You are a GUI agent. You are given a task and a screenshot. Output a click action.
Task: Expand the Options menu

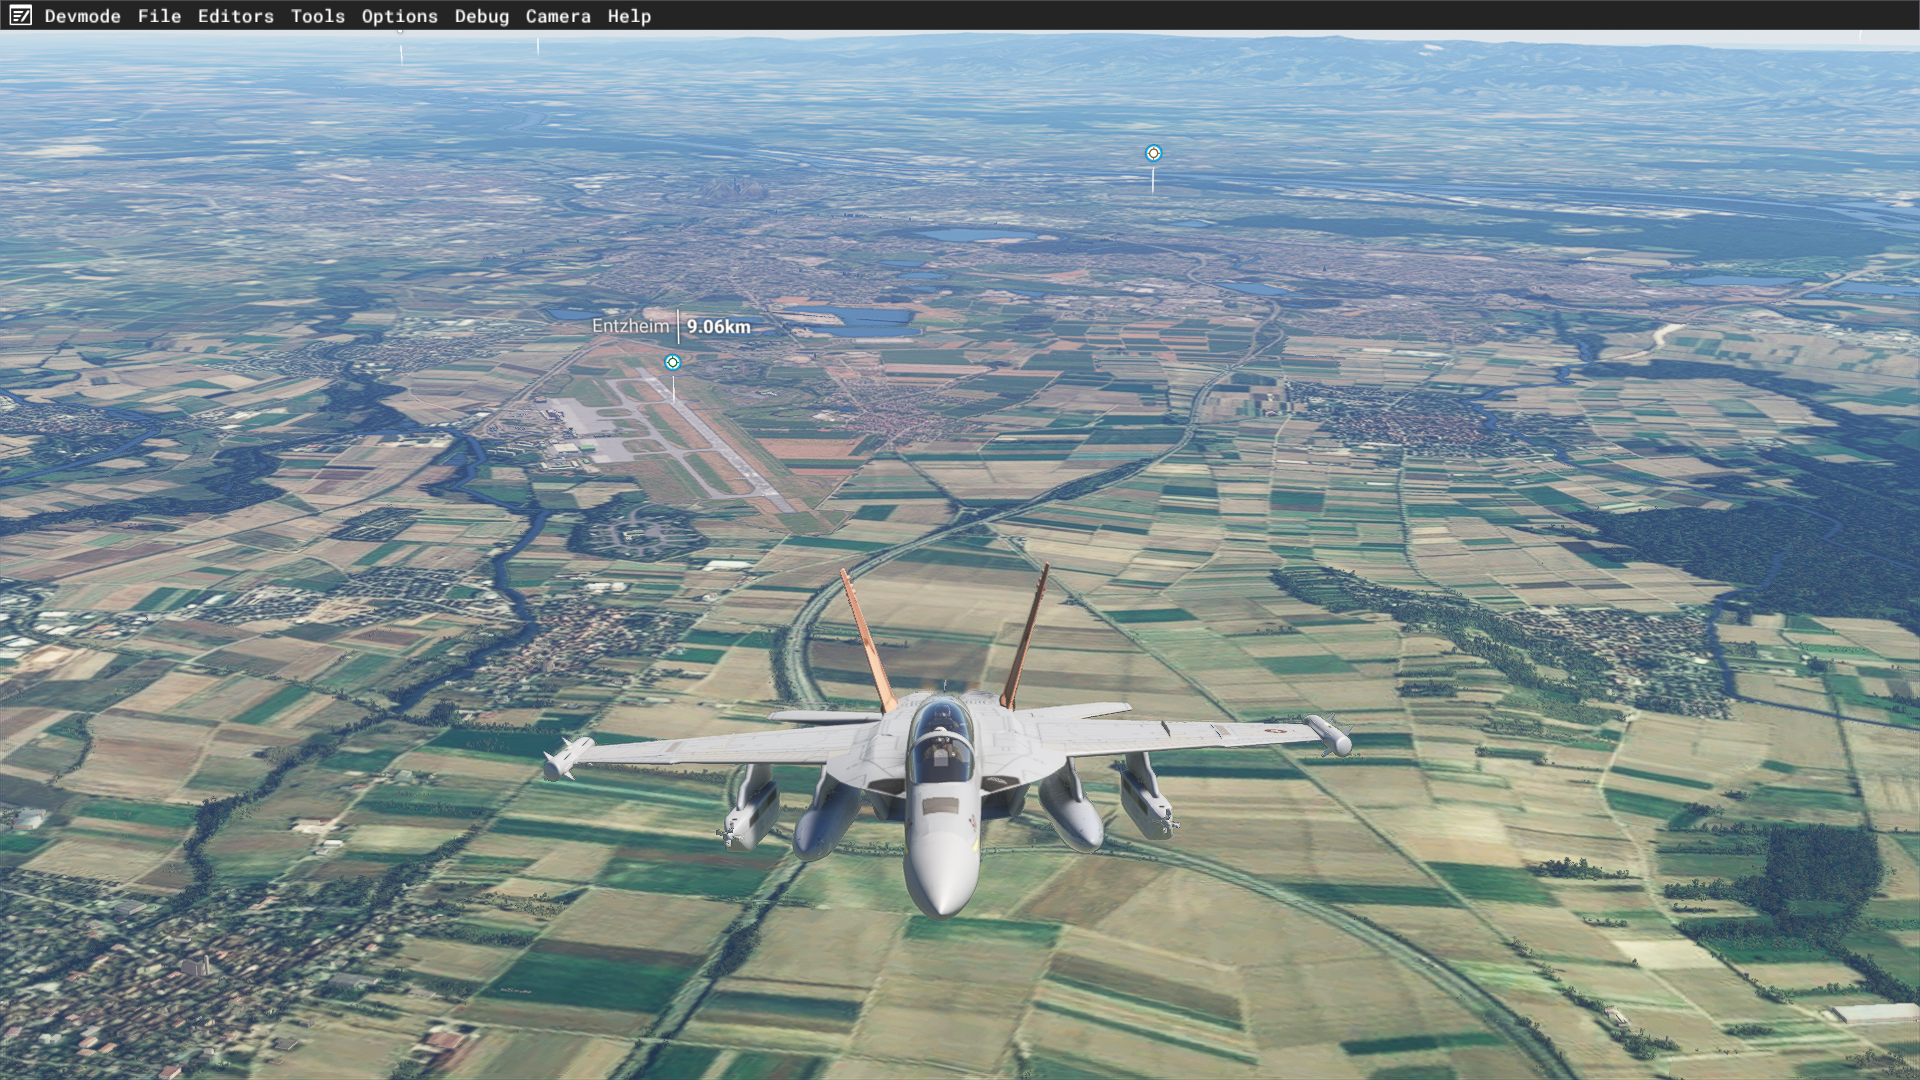[x=399, y=16]
